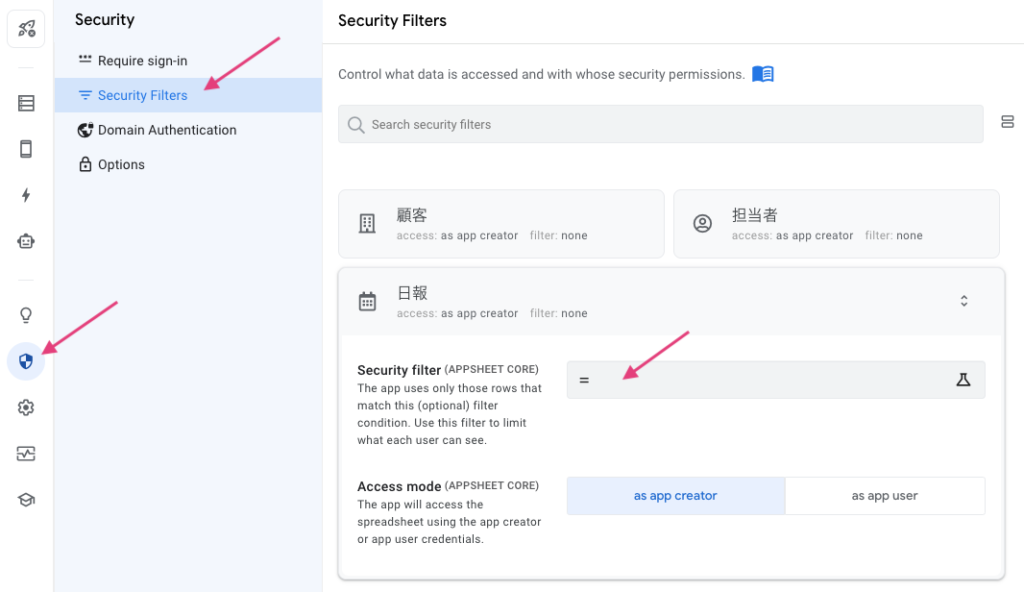
Task: Enable 'as app user' access mode for 日報
Action: pos(884,495)
